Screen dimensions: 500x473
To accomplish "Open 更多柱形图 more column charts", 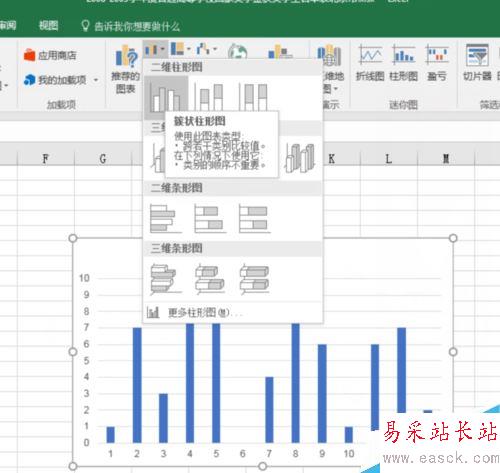I will tap(233, 312).
